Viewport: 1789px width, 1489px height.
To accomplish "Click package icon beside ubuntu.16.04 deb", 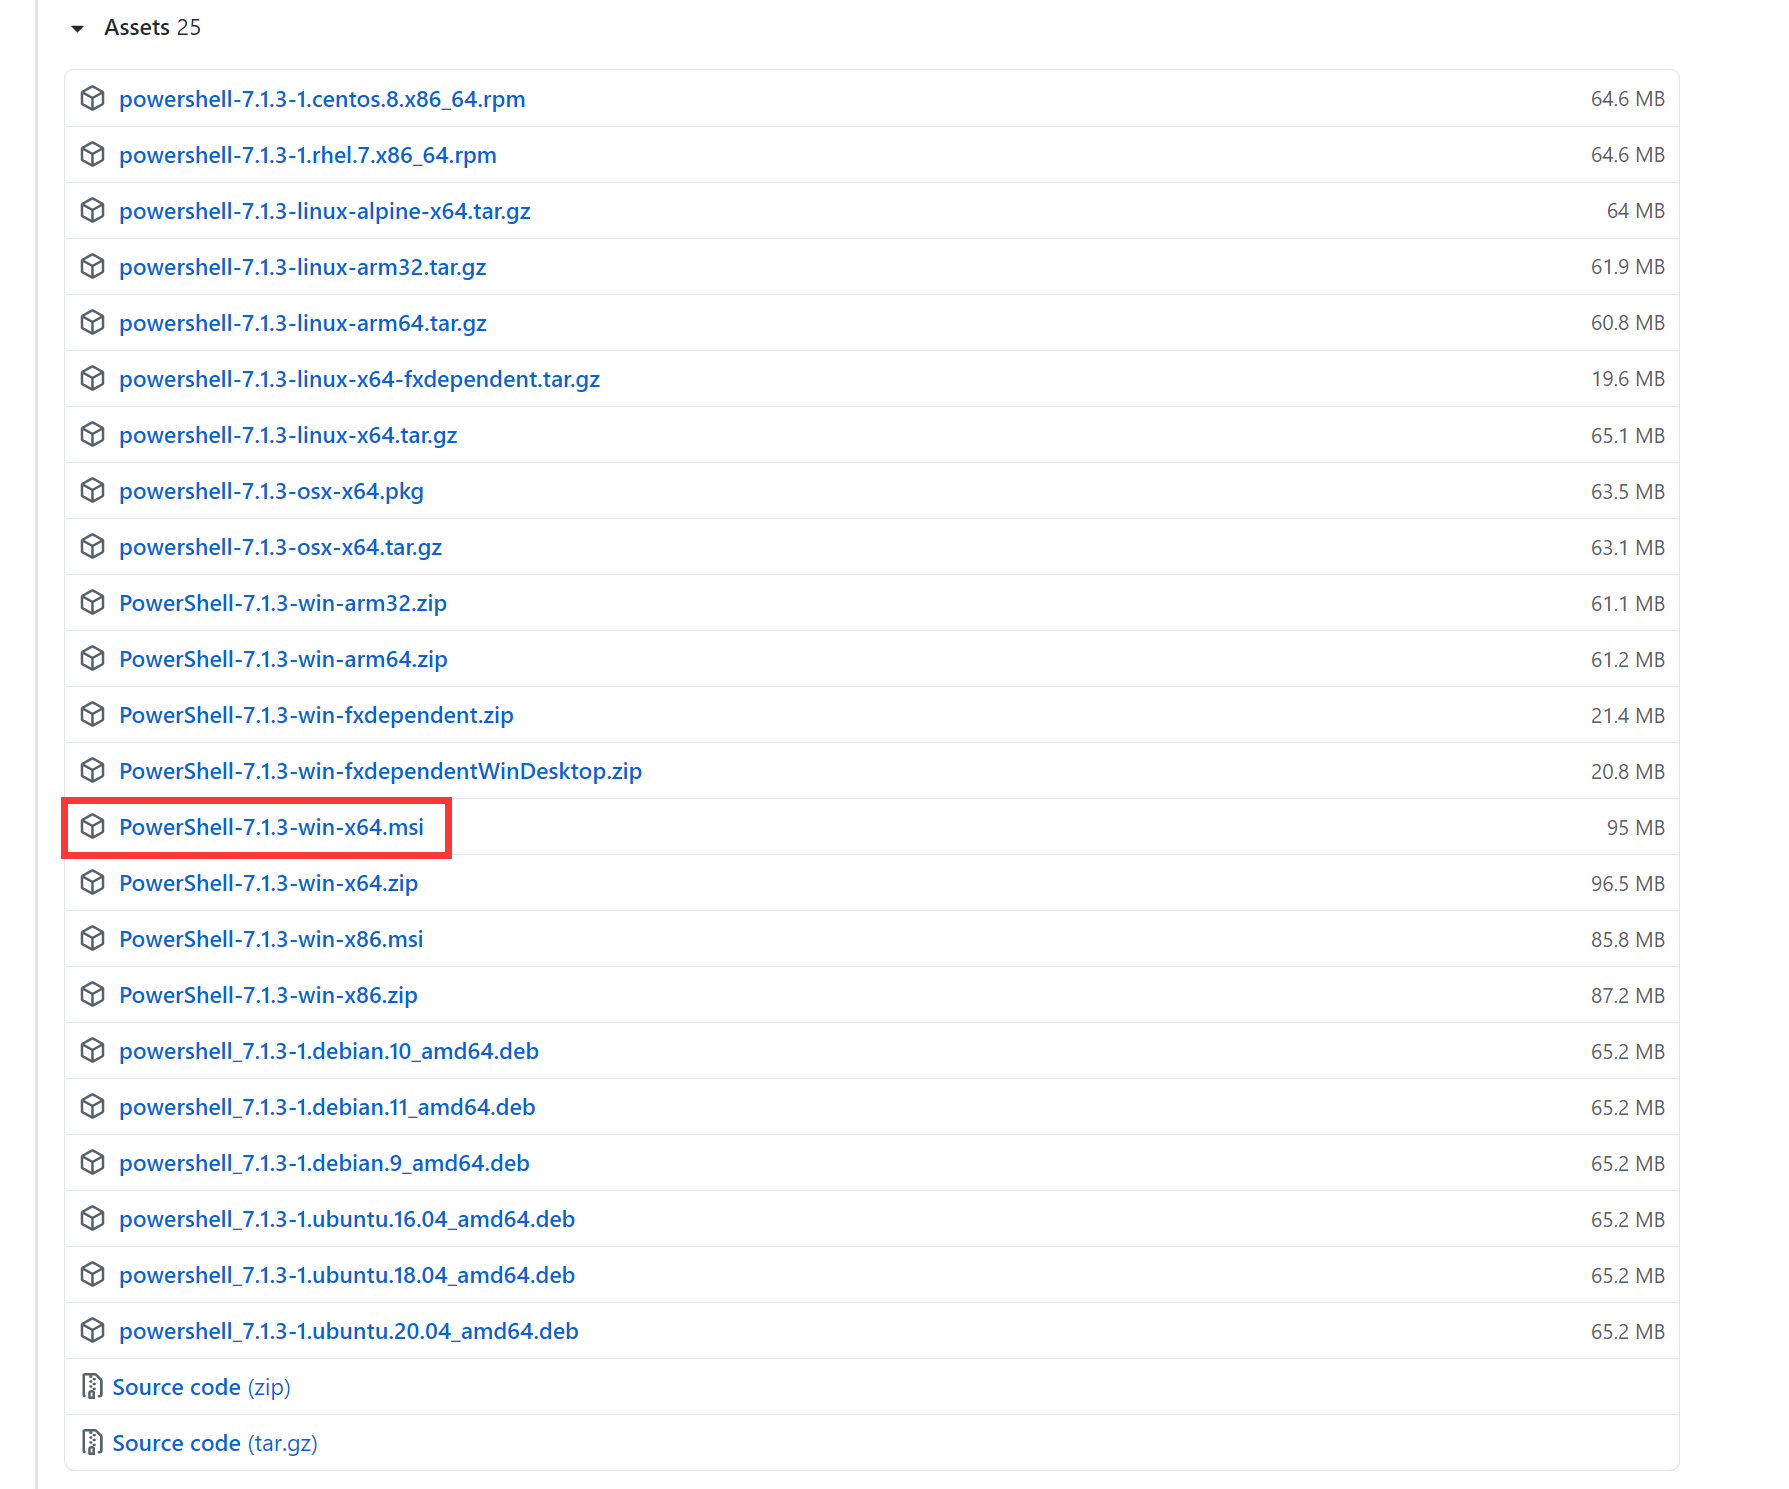I will (x=92, y=1218).
